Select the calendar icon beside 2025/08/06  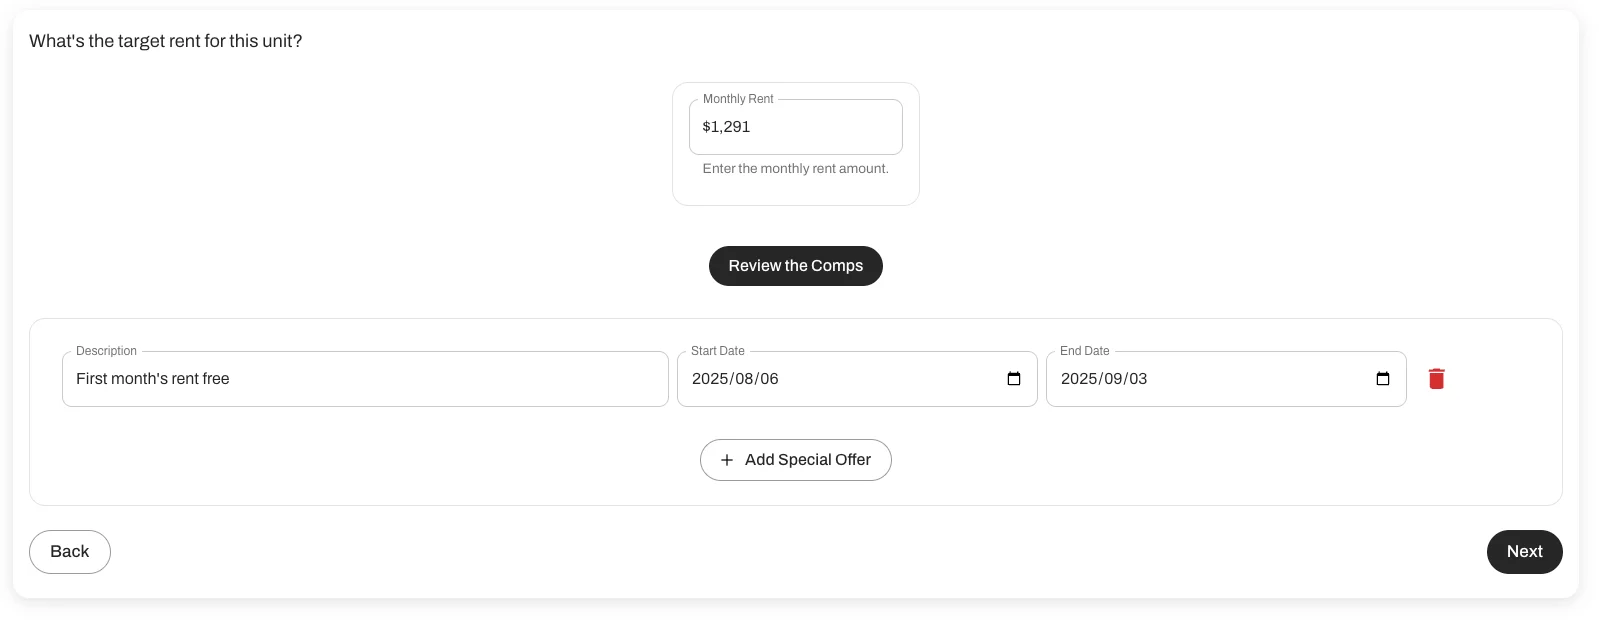1013,379
